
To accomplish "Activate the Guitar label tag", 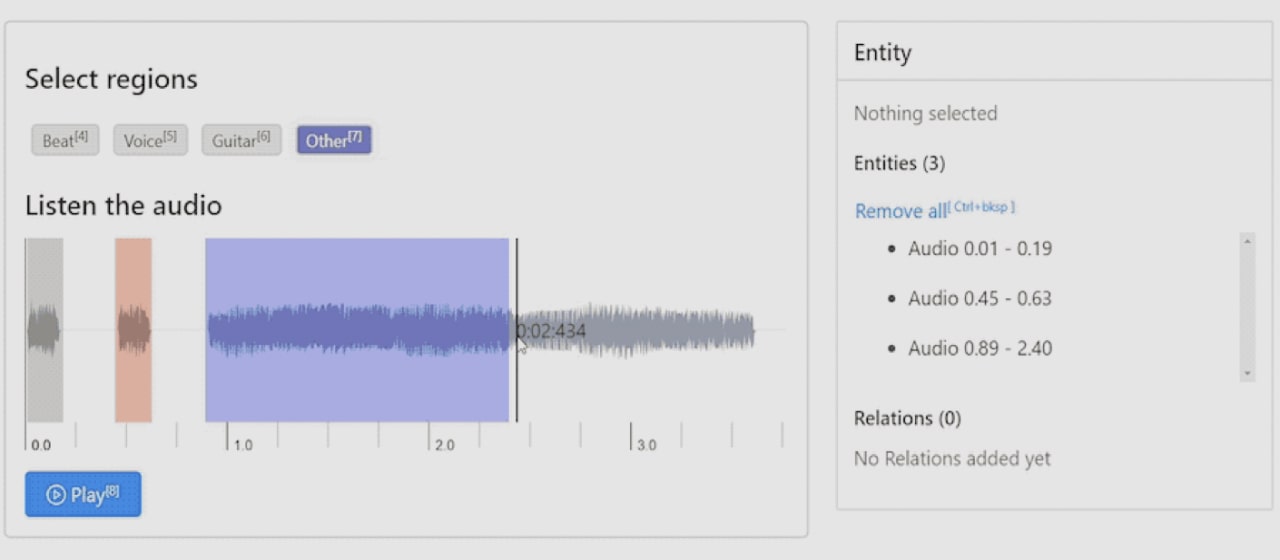I will pyautogui.click(x=241, y=140).
